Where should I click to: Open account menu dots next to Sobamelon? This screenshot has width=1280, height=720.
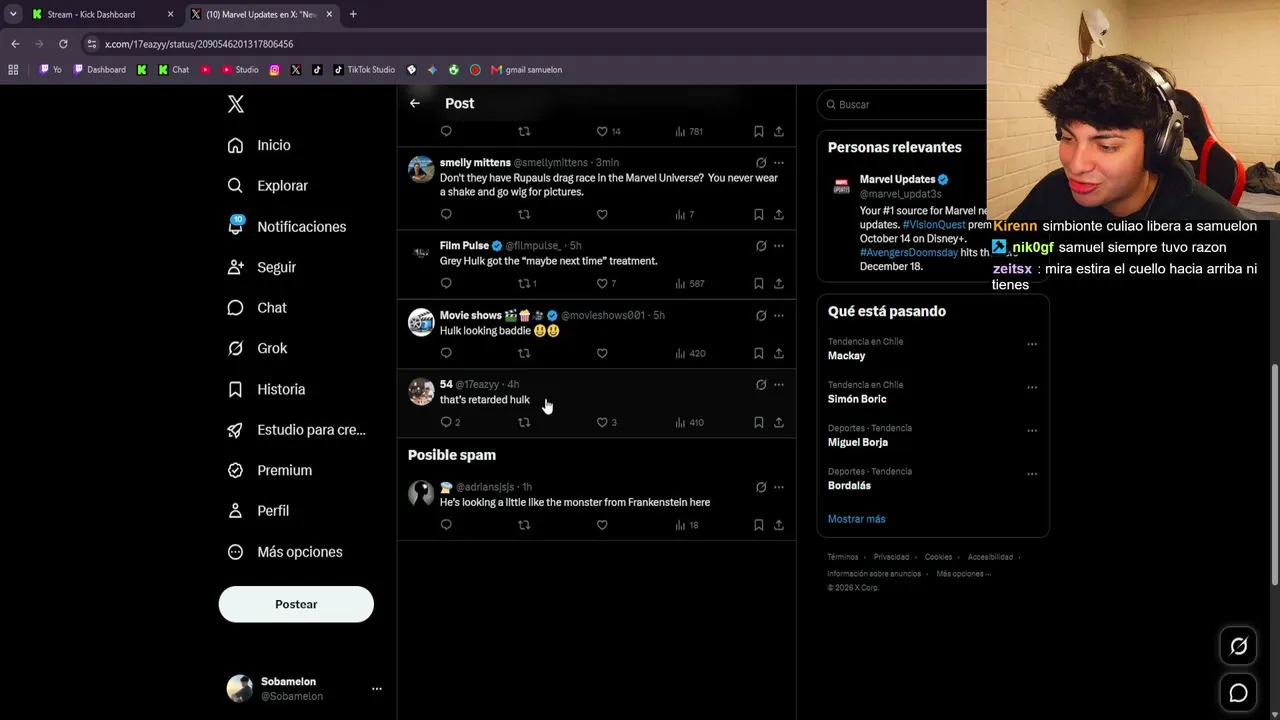point(376,689)
